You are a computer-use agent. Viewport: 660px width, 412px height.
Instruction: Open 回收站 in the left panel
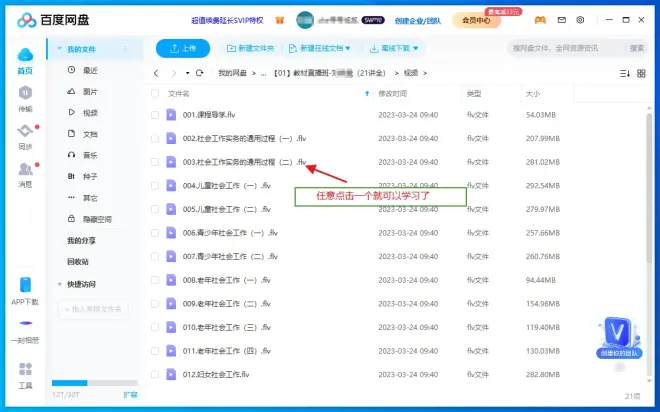pos(79,261)
